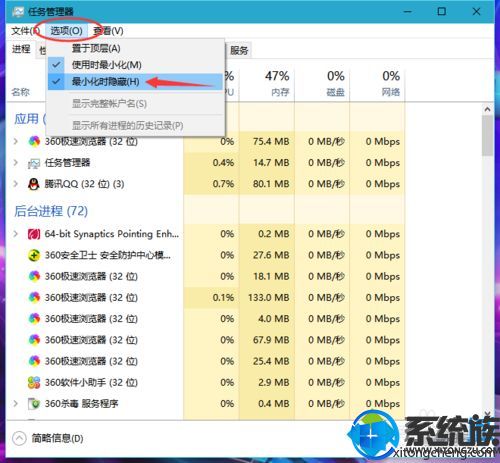Select the 360杀毒 服务程序 shield icon
The image size is (500, 463).
click(34, 404)
